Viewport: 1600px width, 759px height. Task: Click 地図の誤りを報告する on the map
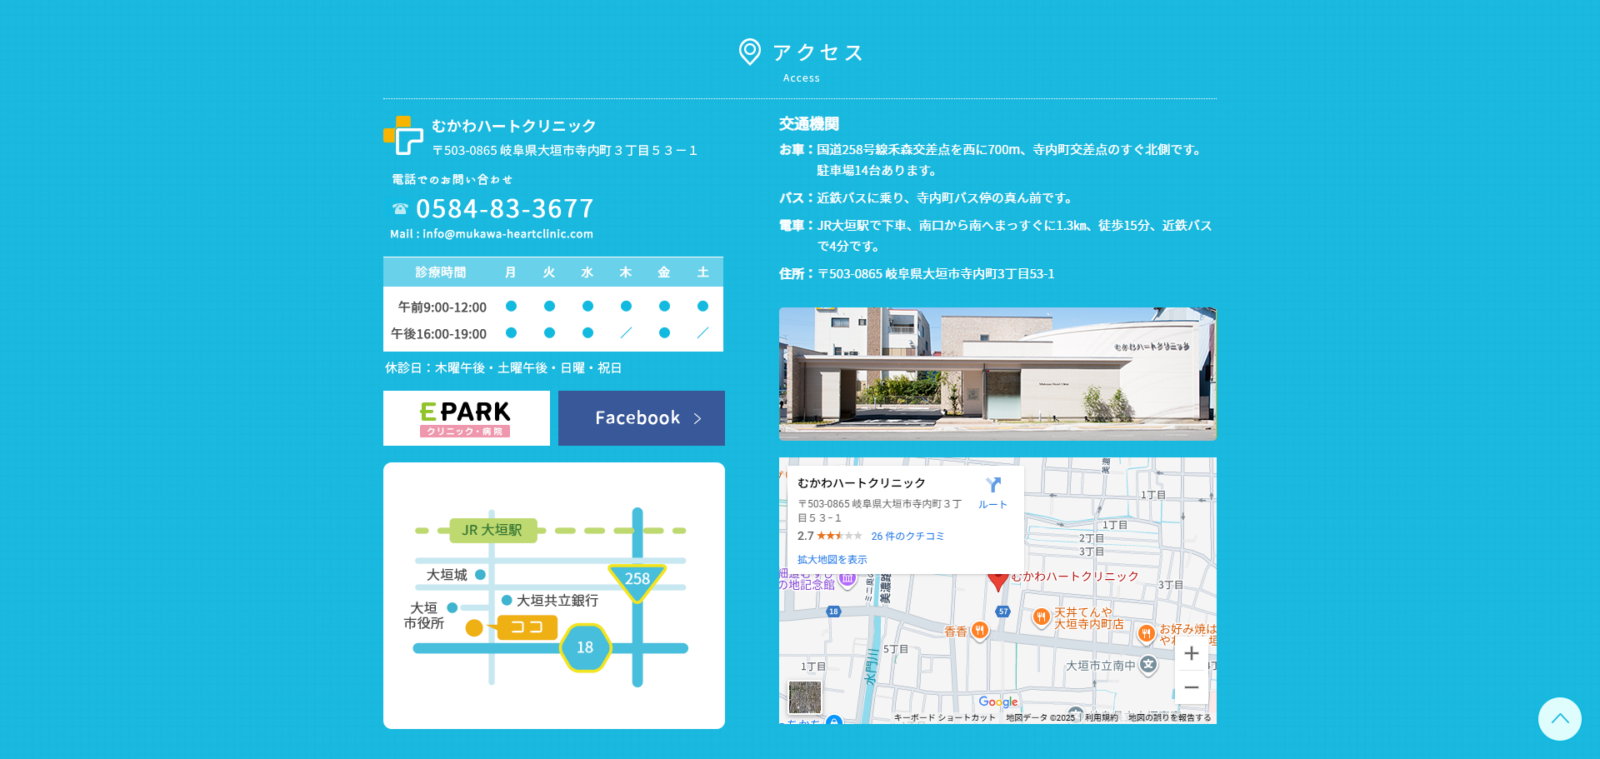(1169, 717)
